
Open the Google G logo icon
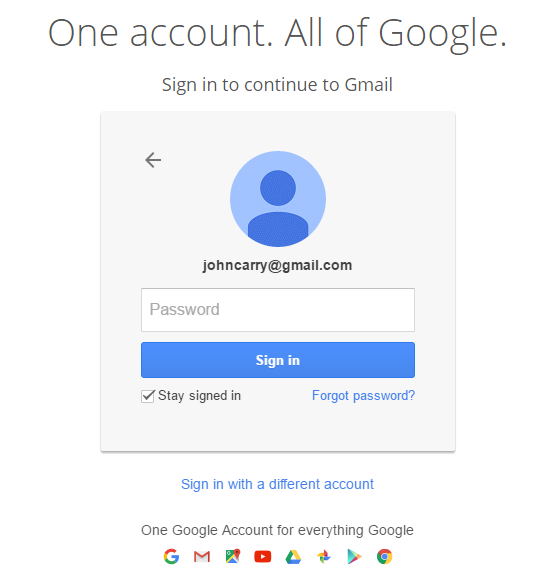pos(171,556)
